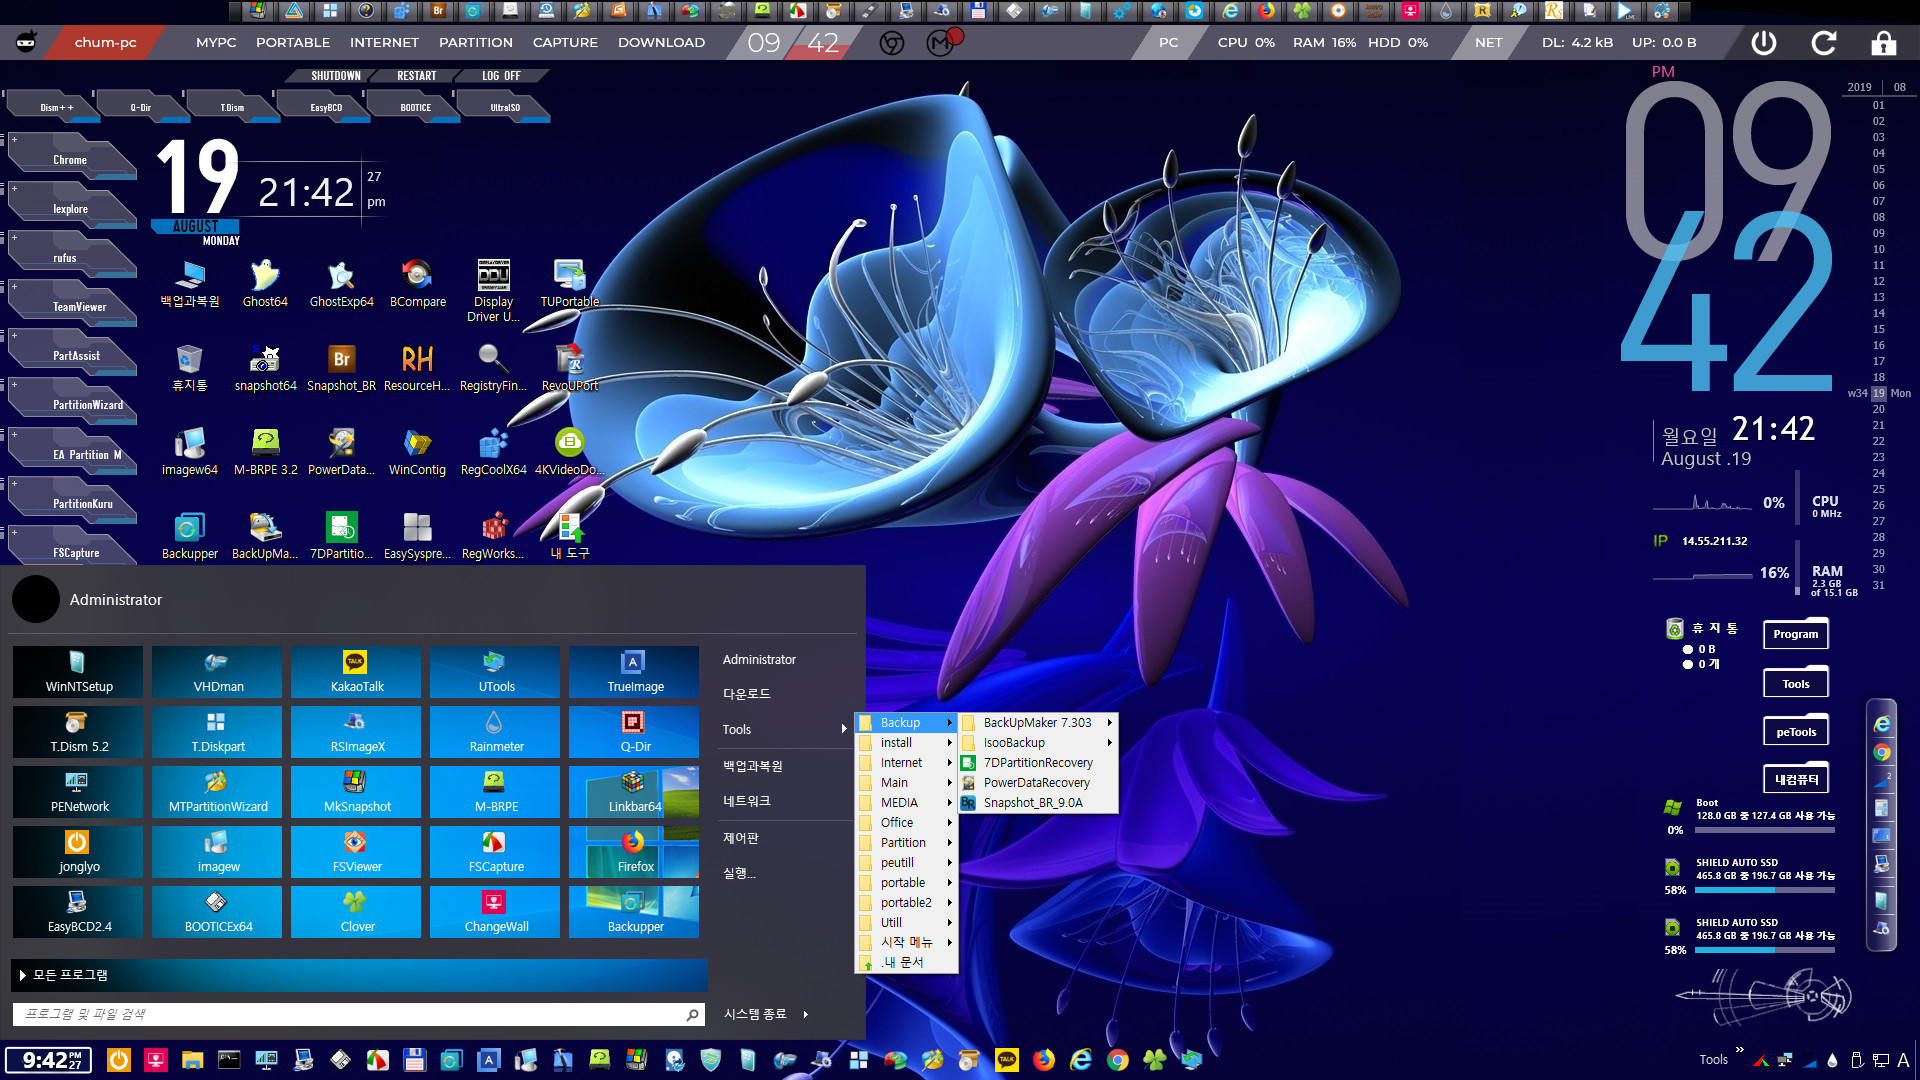Click the Boot drive usage bar
Screen dimensions: 1920x1080
point(1765,830)
